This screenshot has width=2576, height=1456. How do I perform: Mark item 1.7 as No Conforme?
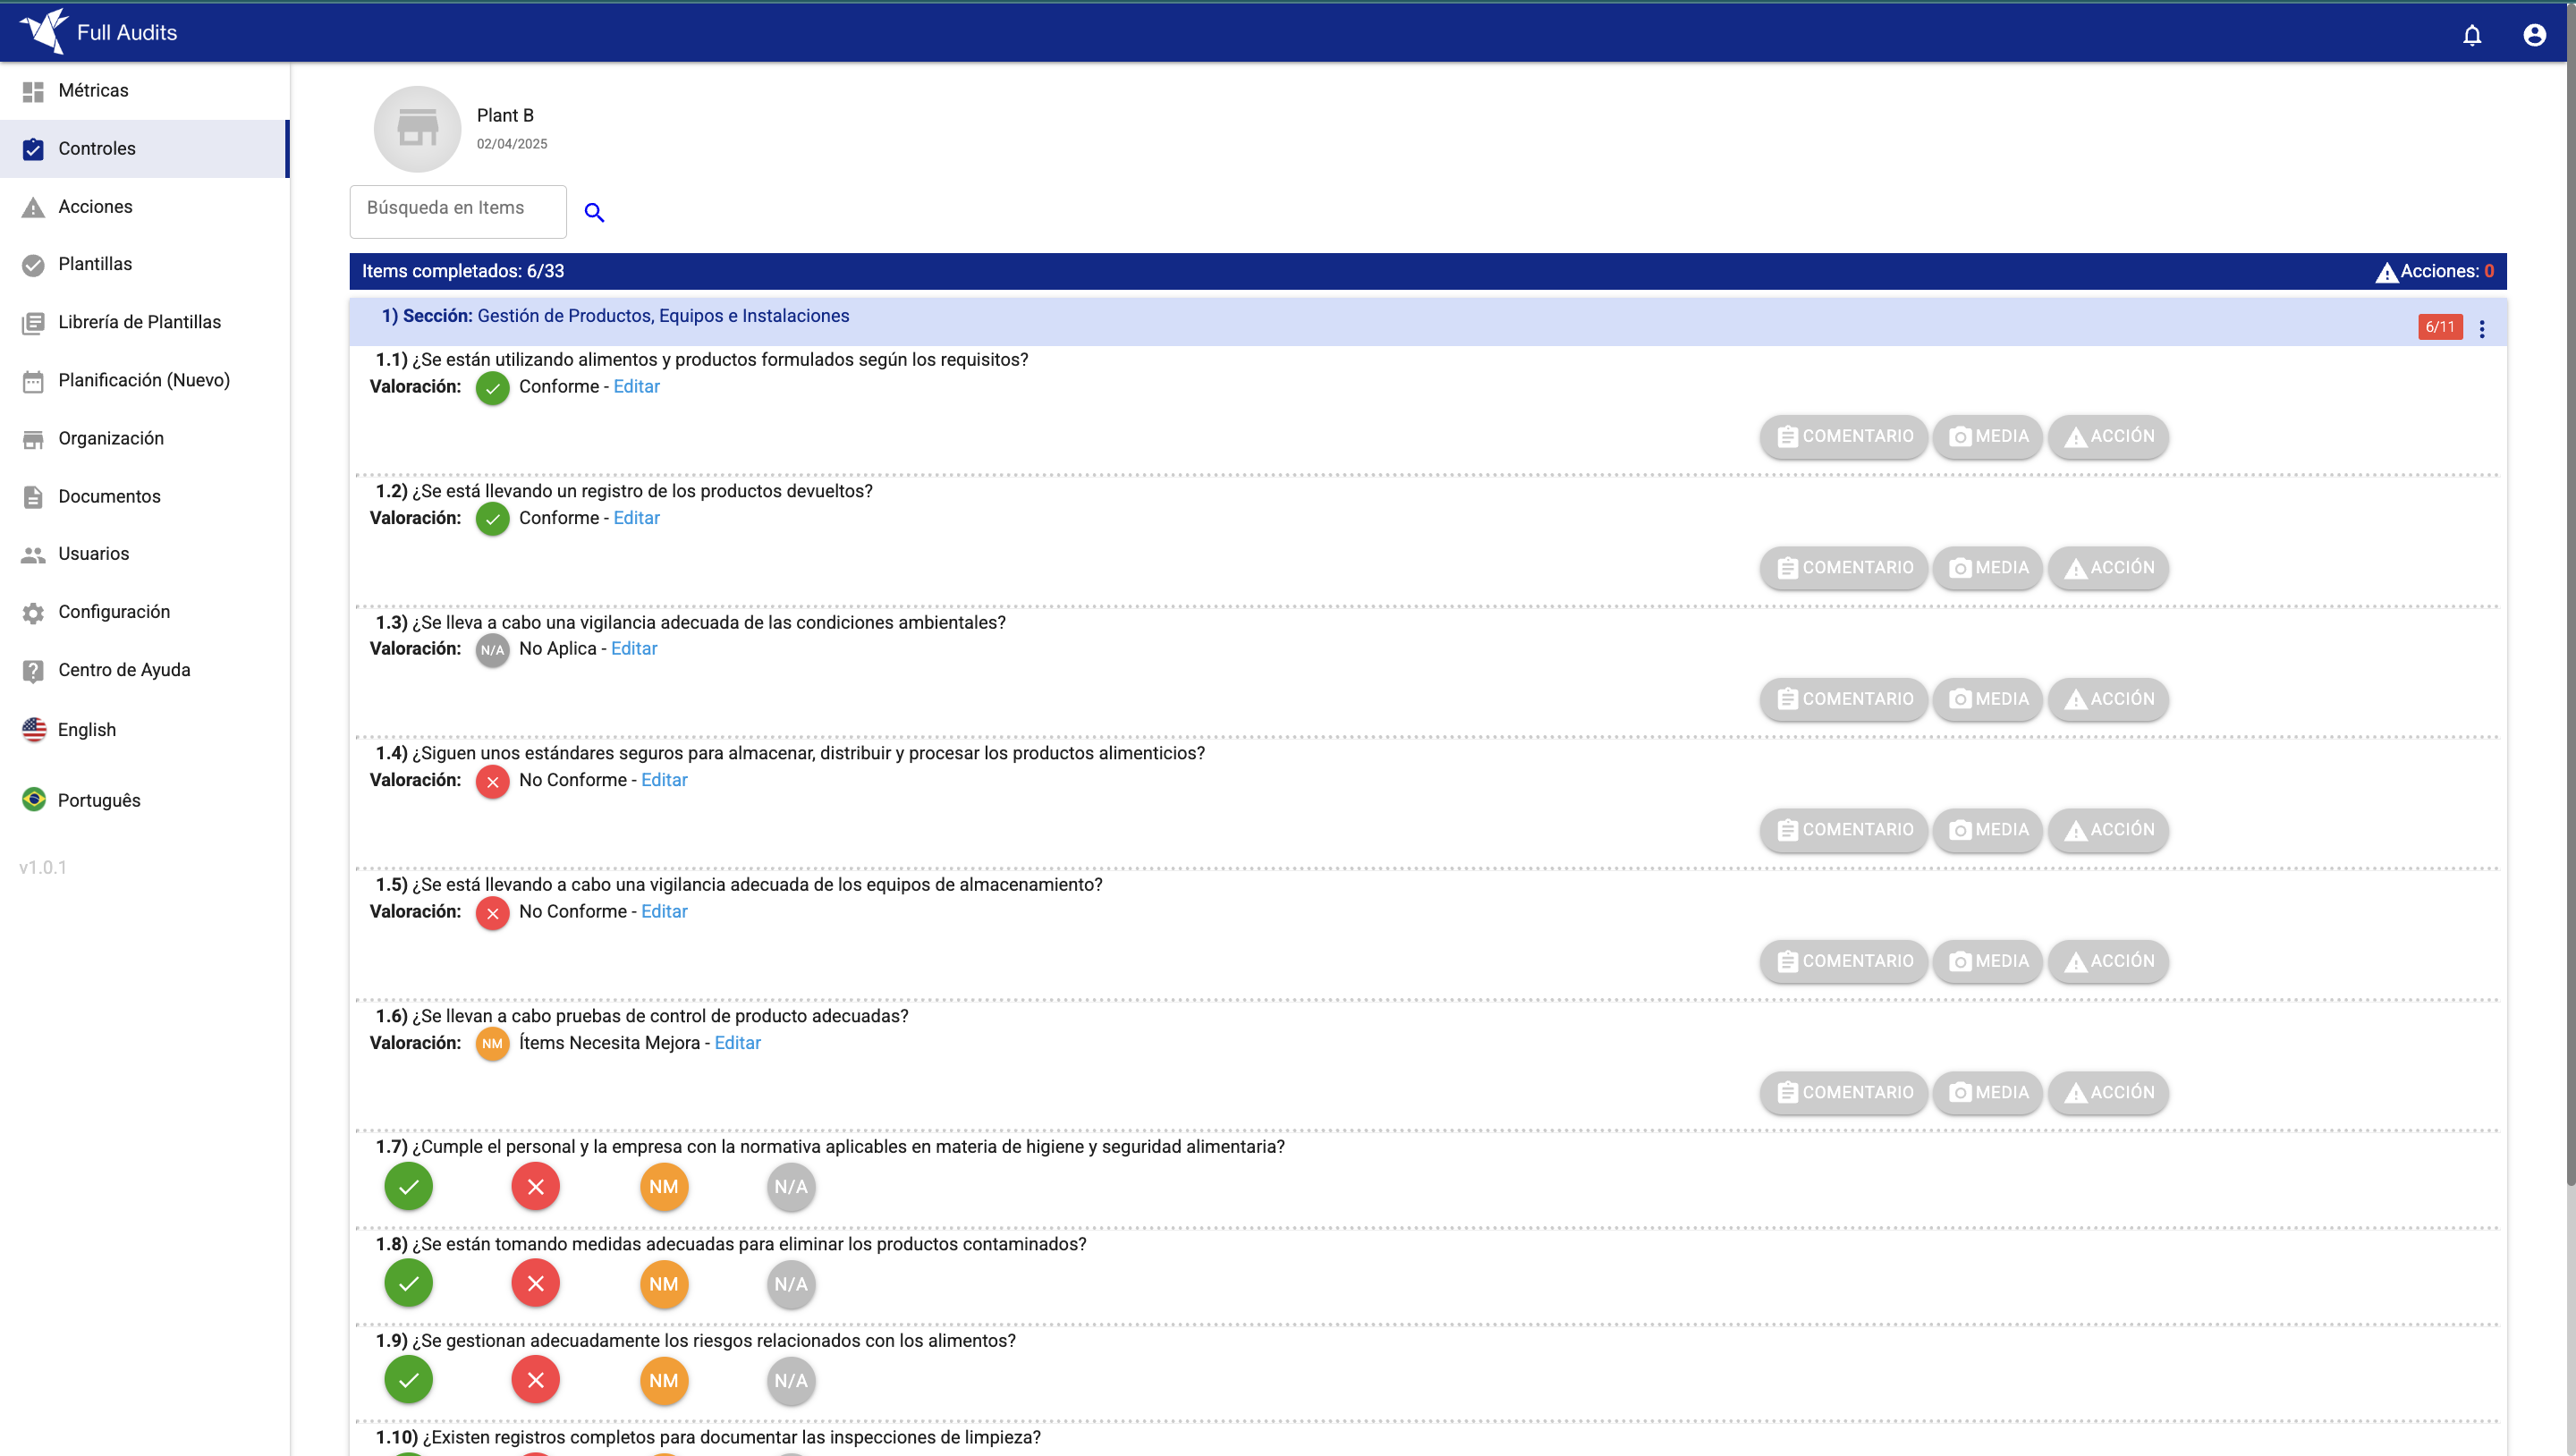click(x=536, y=1187)
